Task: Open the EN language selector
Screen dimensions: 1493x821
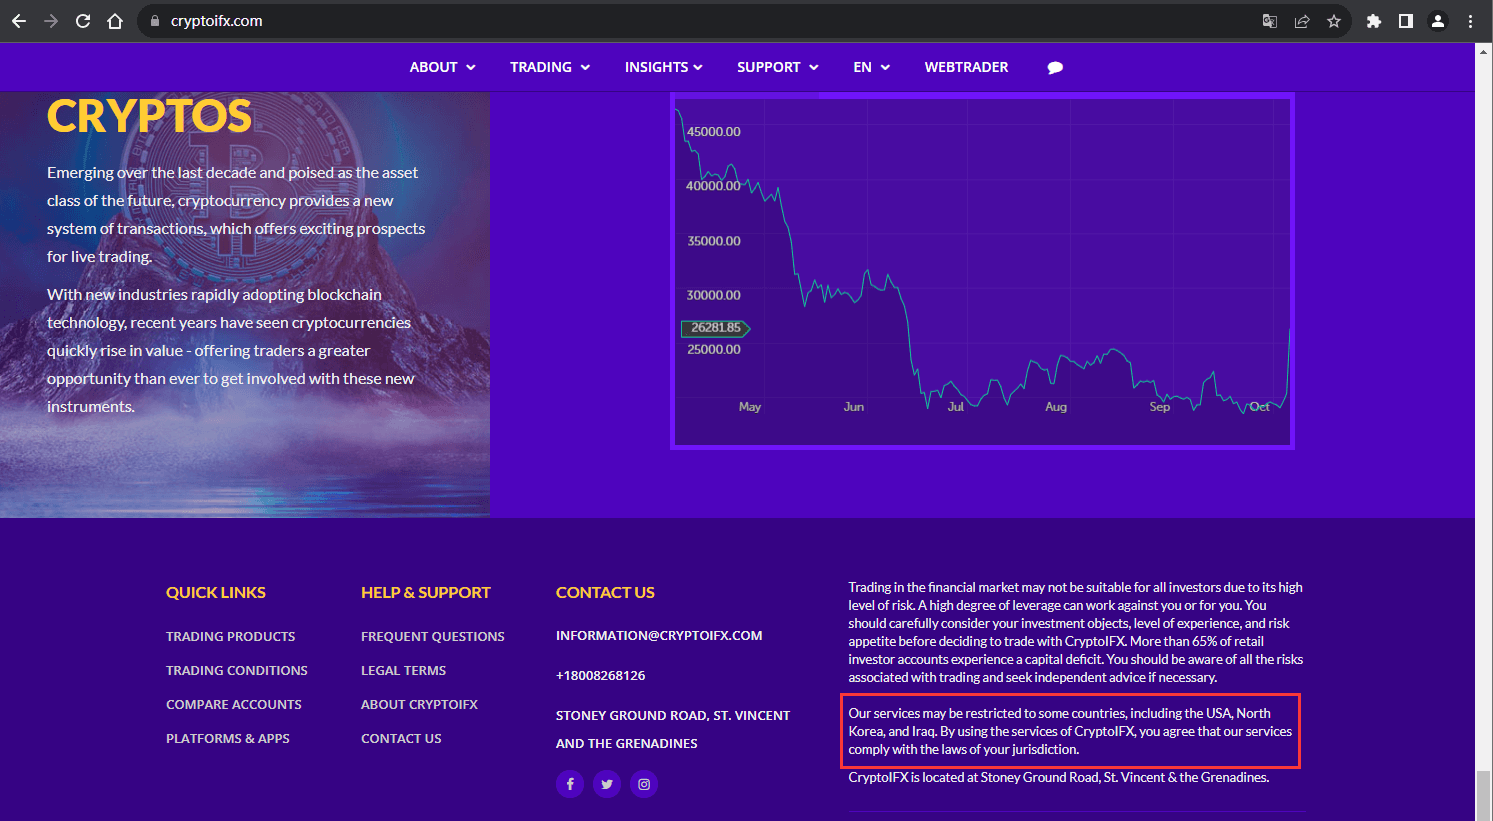Action: (872, 67)
